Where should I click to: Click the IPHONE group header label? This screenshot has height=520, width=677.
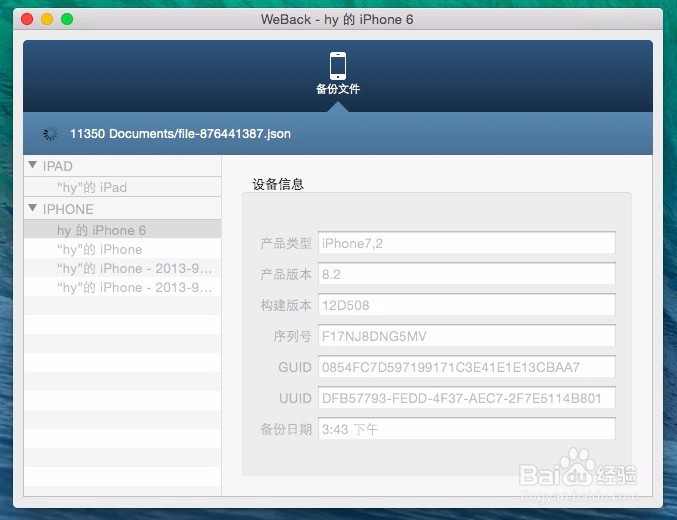point(68,209)
